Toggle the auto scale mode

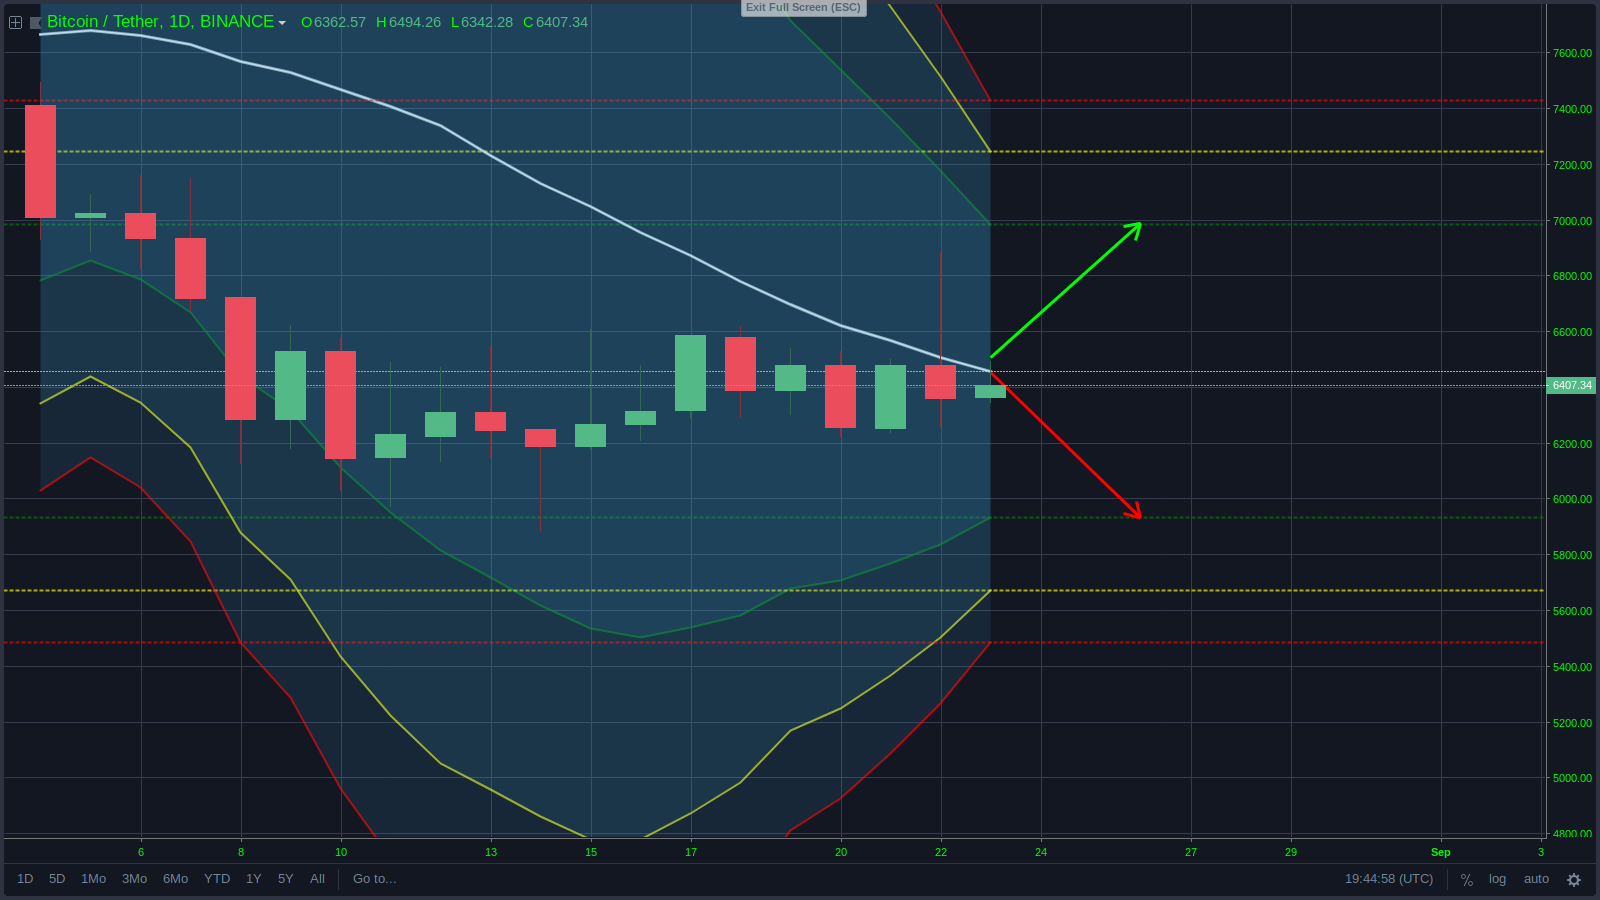(x=1536, y=879)
